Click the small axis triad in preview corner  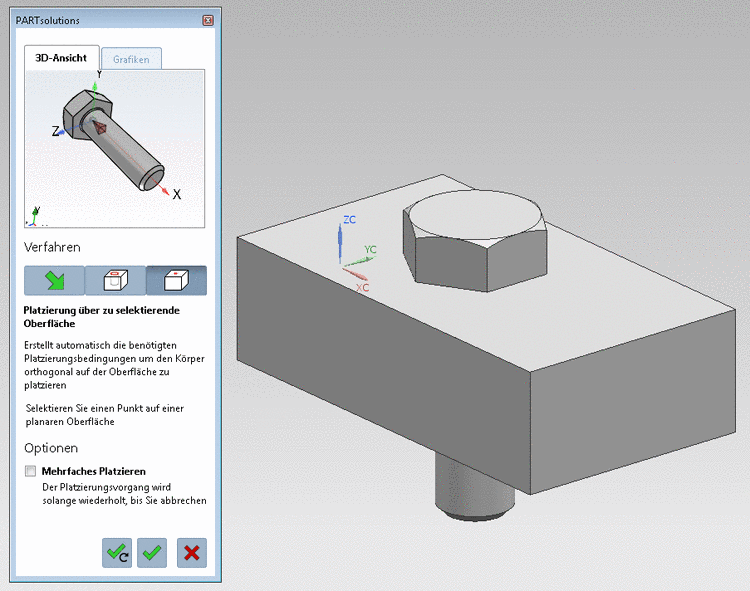click(34, 217)
